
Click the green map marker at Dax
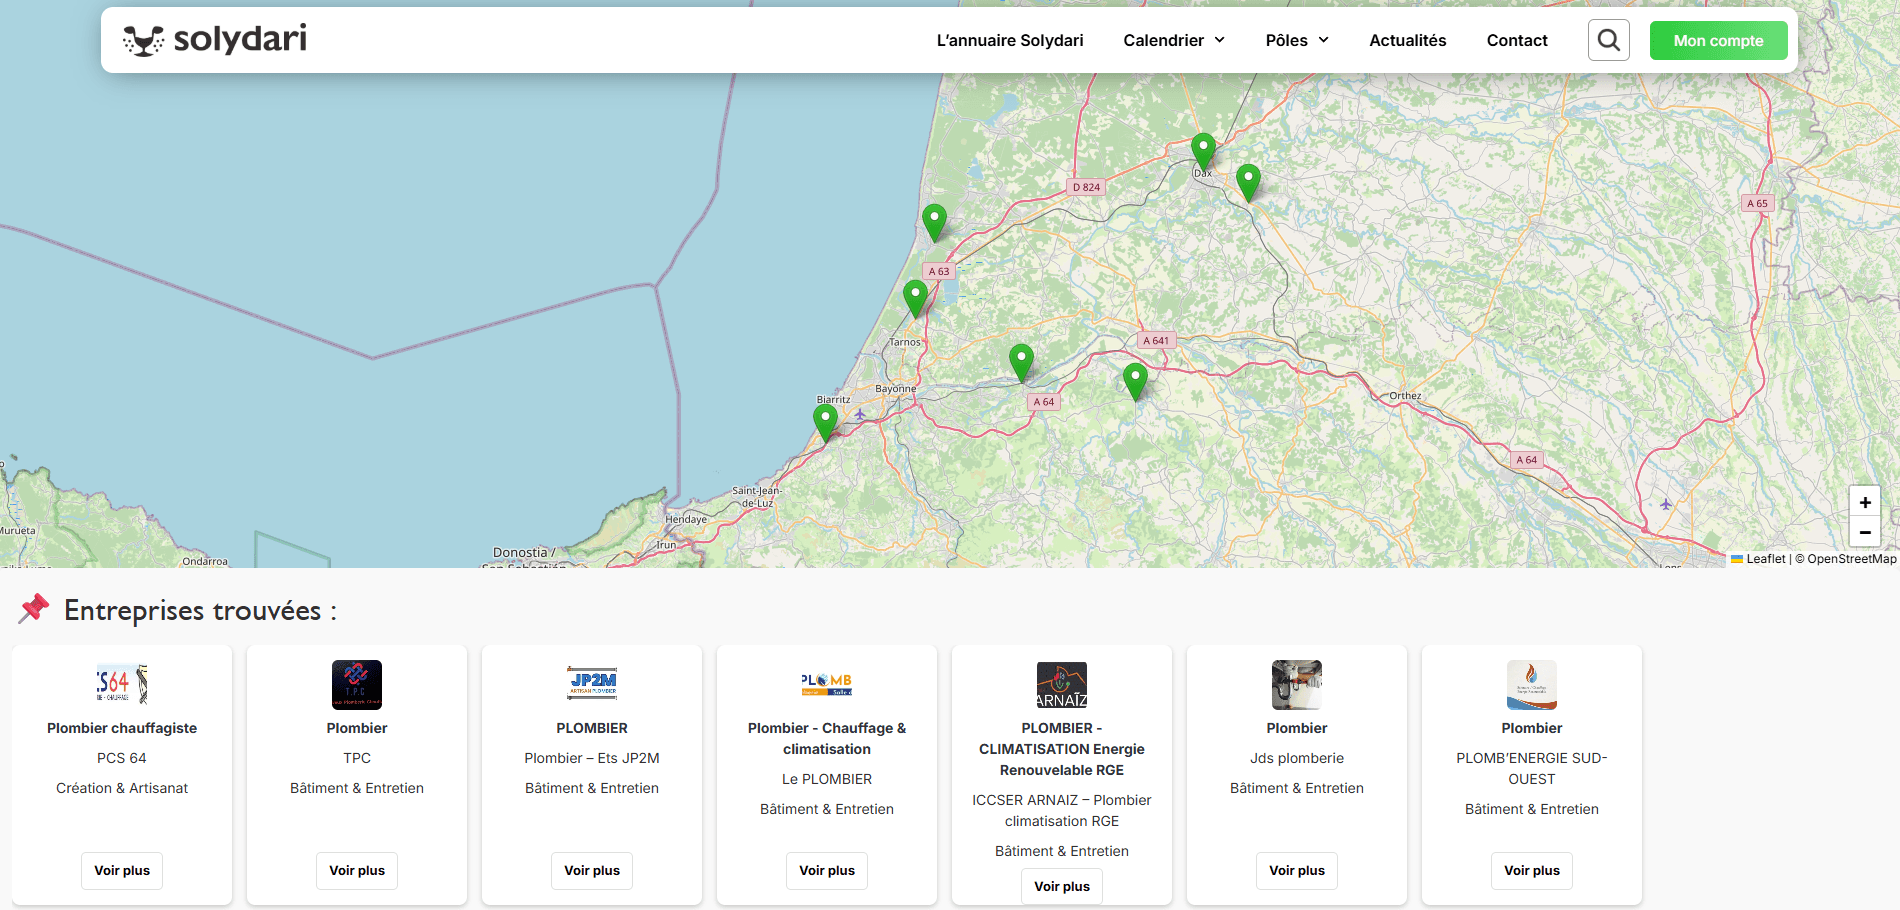pos(1203,151)
